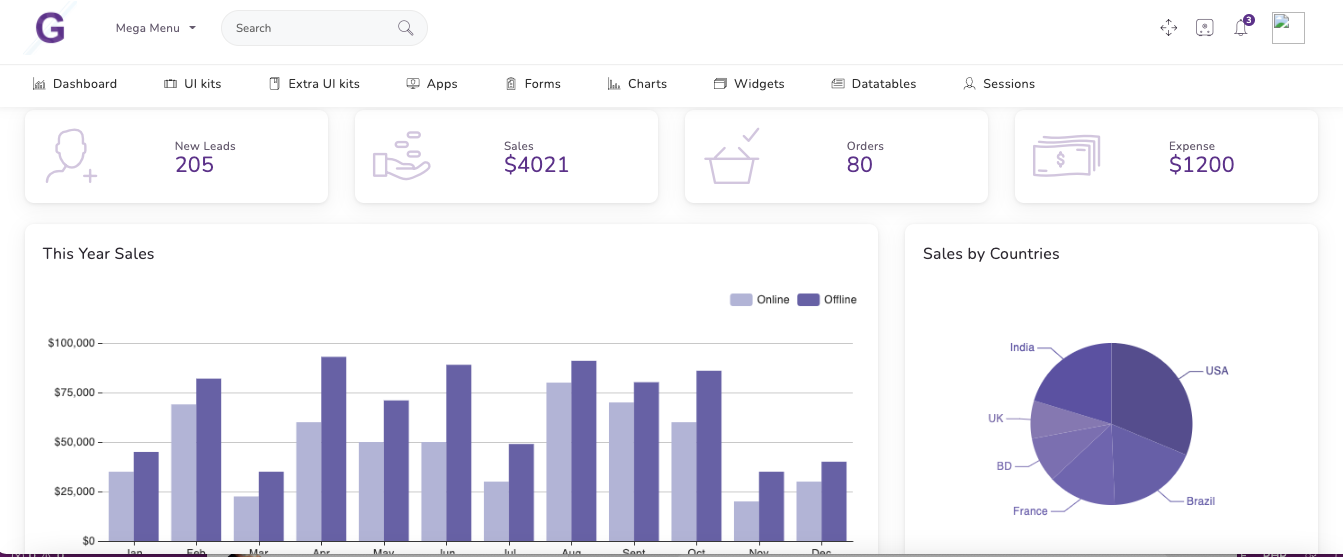
Task: Expand the Mega Menu dropdown
Action: point(156,28)
